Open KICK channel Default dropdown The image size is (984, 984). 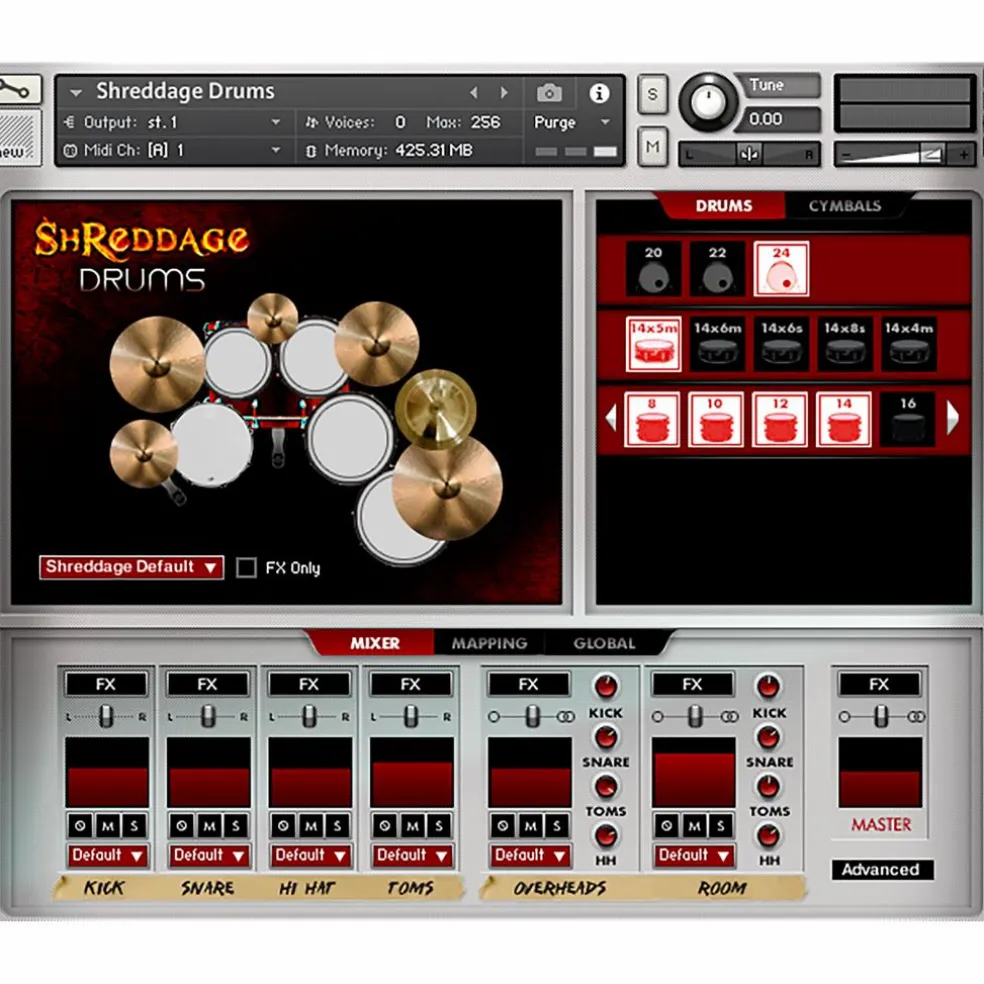[107, 855]
